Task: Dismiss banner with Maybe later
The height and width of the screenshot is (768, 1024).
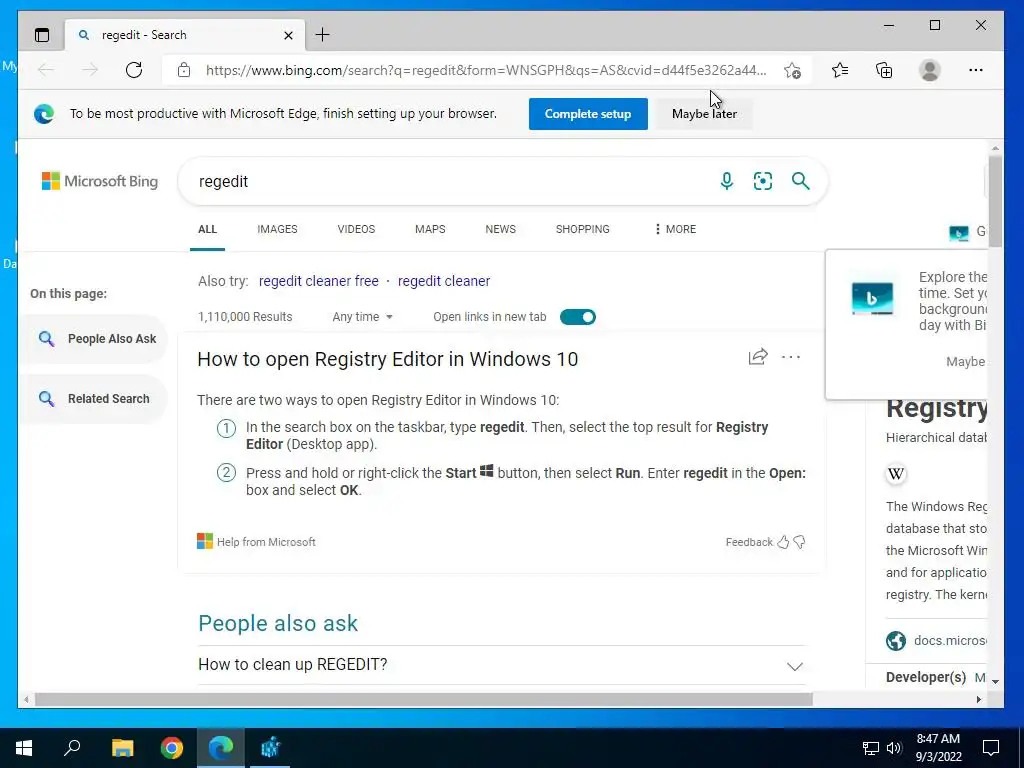Action: (x=704, y=114)
